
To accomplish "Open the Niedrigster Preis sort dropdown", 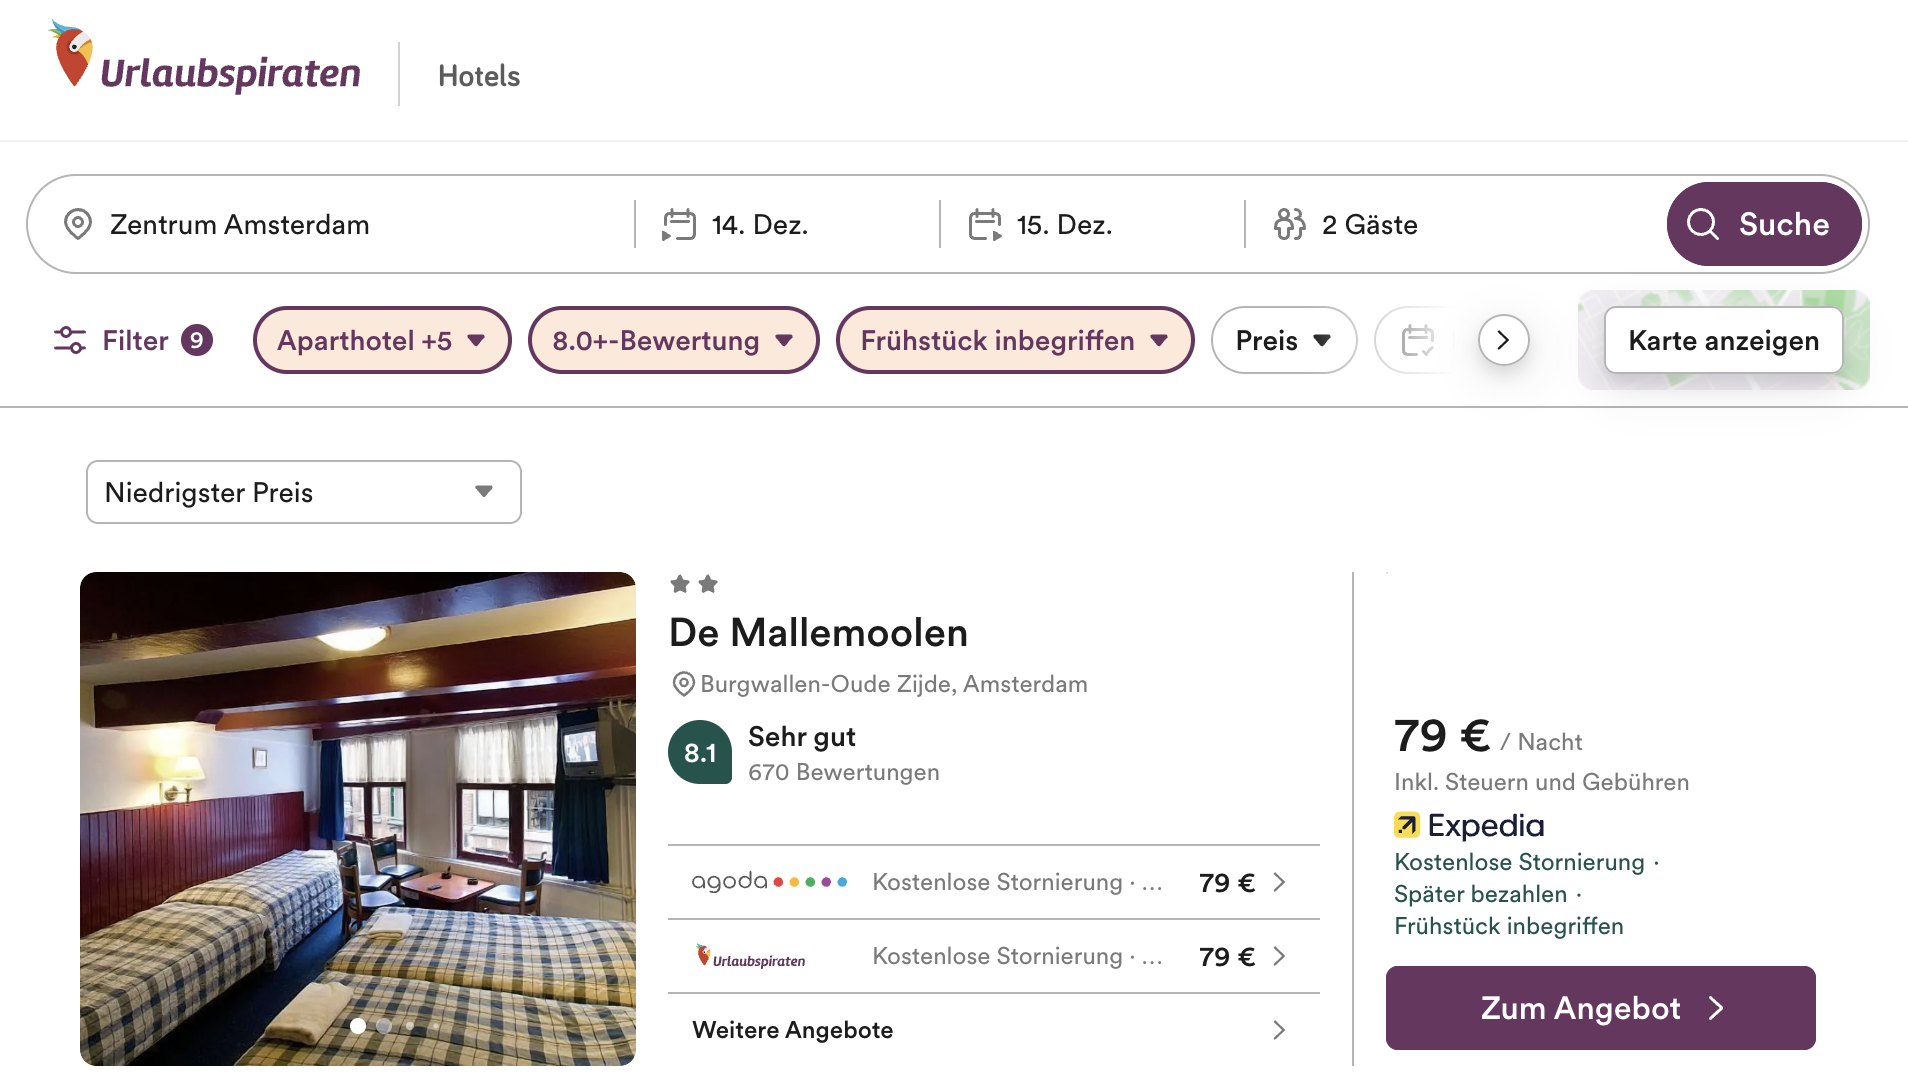I will (303, 492).
